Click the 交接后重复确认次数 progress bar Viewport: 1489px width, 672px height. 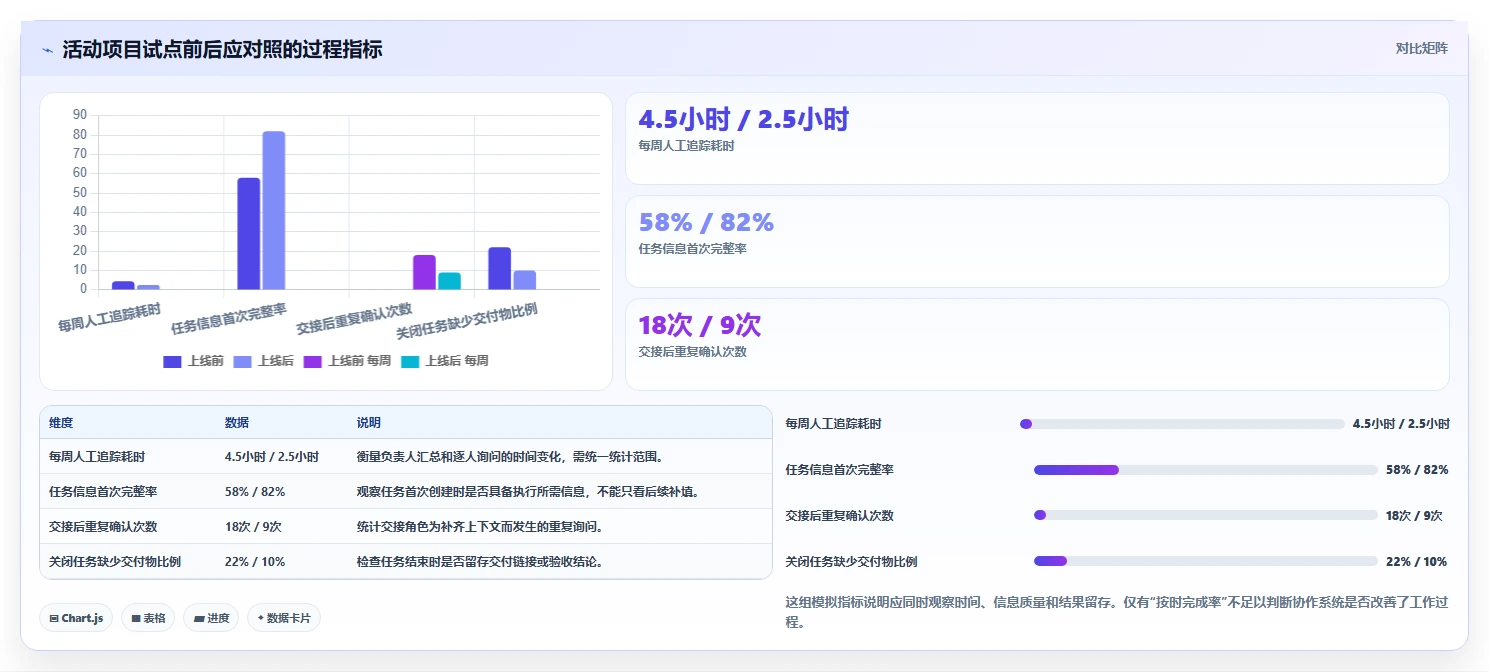(x=1206, y=515)
